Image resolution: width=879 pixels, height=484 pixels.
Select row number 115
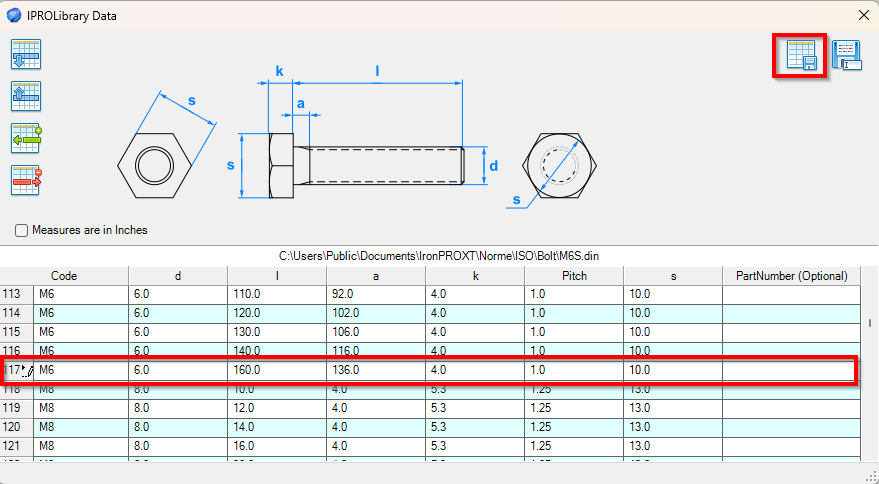(16, 332)
